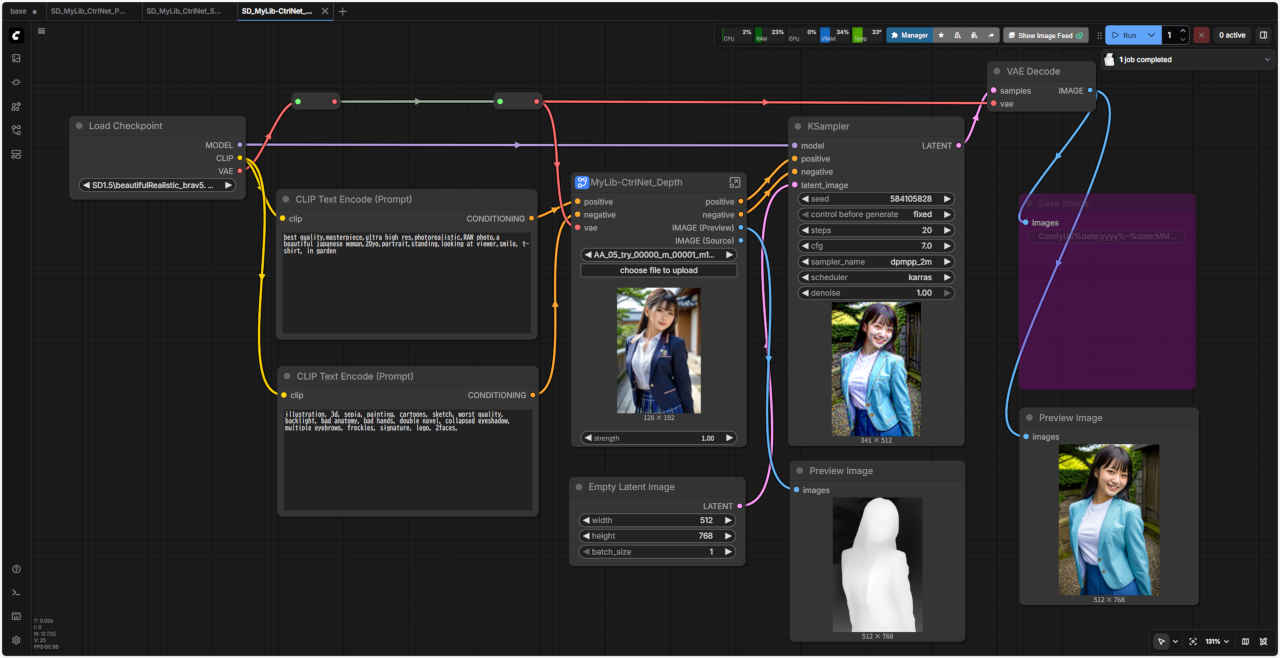Switch to the SD_MyLib_CtrlNet_P workflow tab
1280x658 pixels.
[x=88, y=11]
